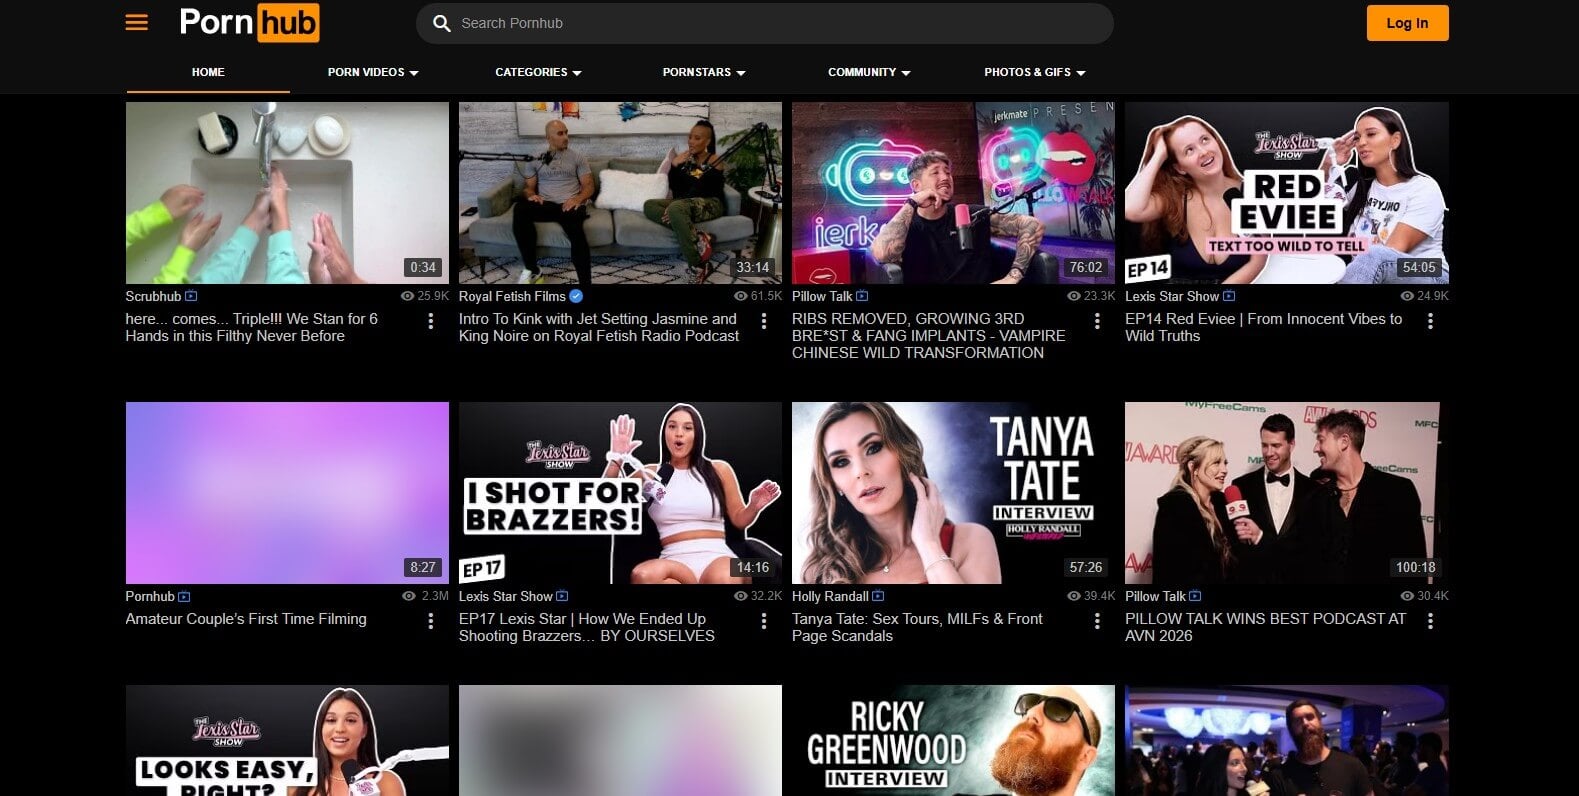Open three-dot menu for EP17 Lexis Star video
This screenshot has height=796, width=1579.
tap(764, 621)
